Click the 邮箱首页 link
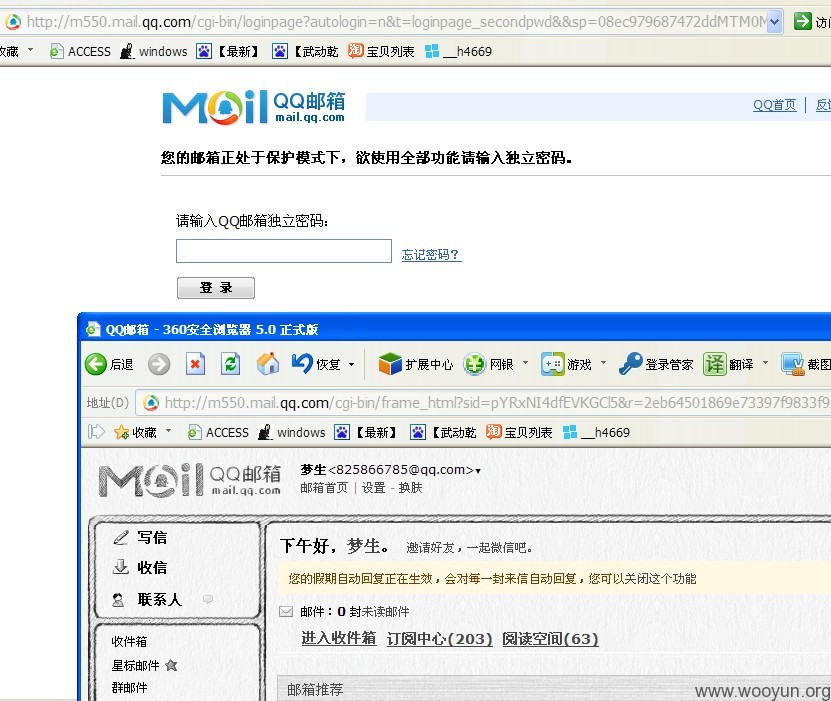Image resolution: width=831 pixels, height=701 pixels. (324, 487)
